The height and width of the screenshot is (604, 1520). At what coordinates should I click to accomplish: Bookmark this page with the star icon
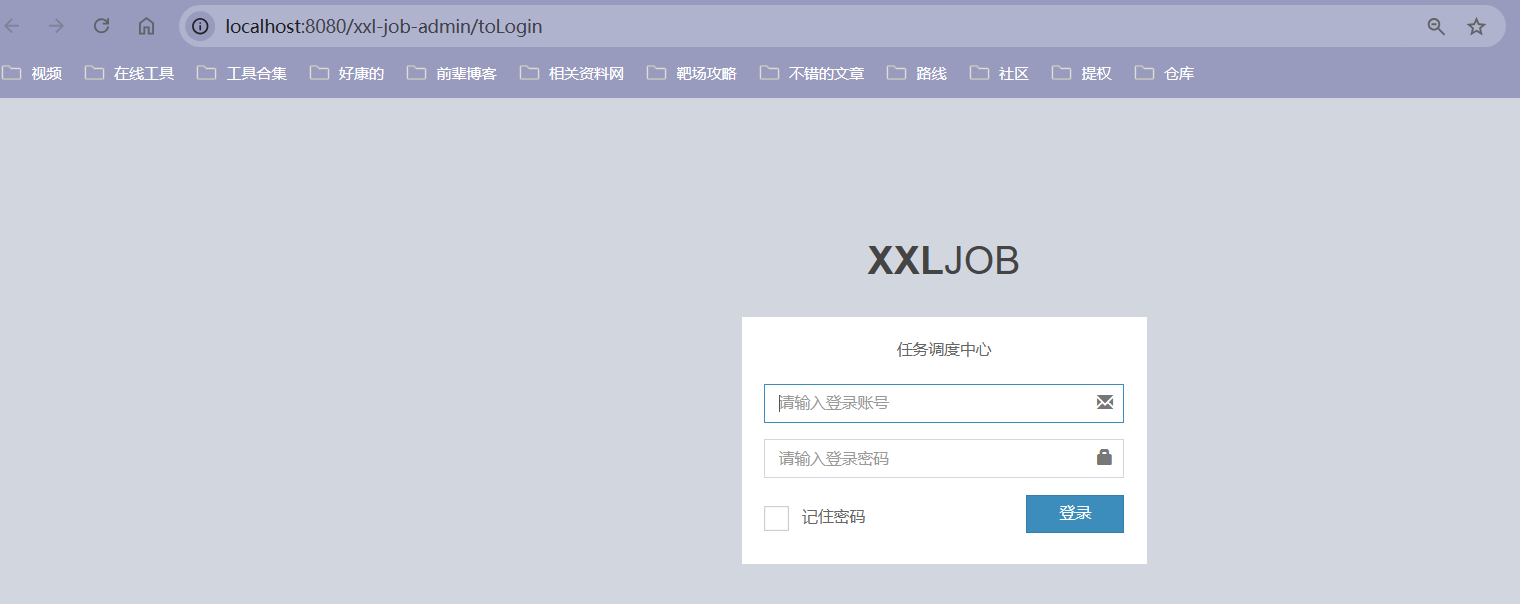(x=1476, y=27)
